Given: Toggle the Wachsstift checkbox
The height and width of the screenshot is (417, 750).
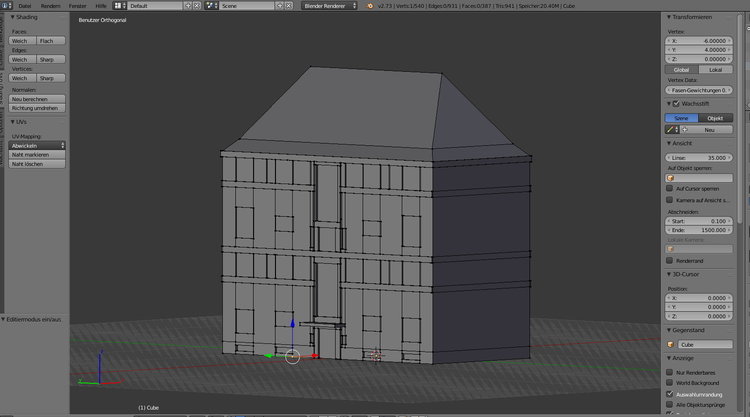Looking at the screenshot, I should point(676,103).
